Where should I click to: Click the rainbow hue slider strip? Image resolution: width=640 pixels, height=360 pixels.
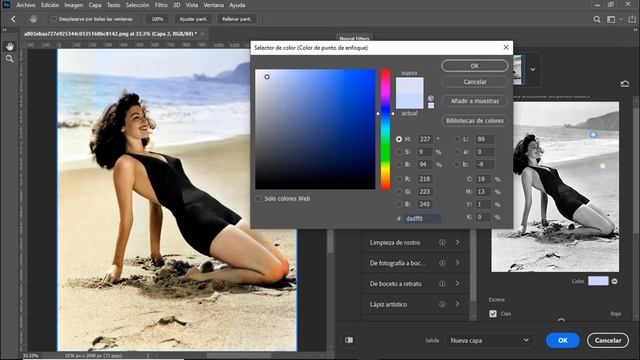[385, 129]
